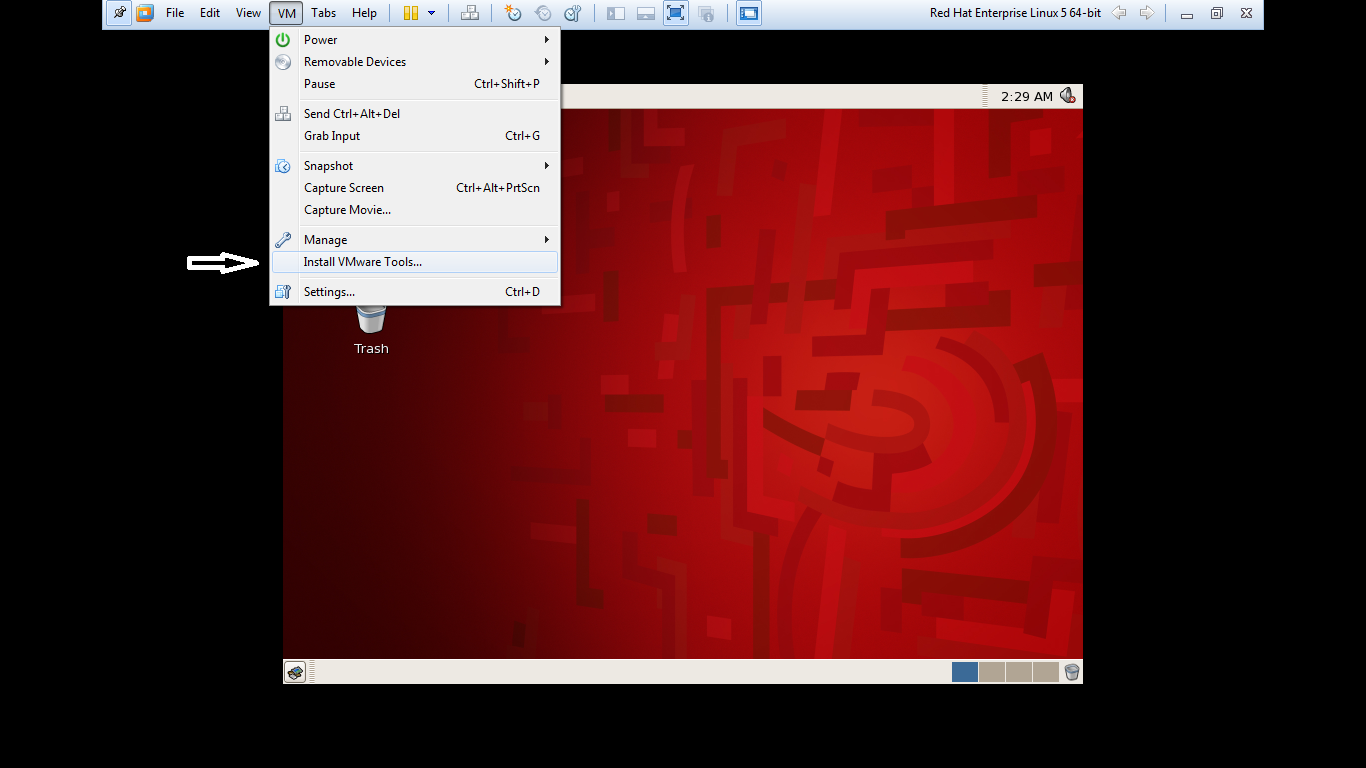Click the wrench icon beside Manage
Screen dimensions: 1366x768
(x=283, y=240)
